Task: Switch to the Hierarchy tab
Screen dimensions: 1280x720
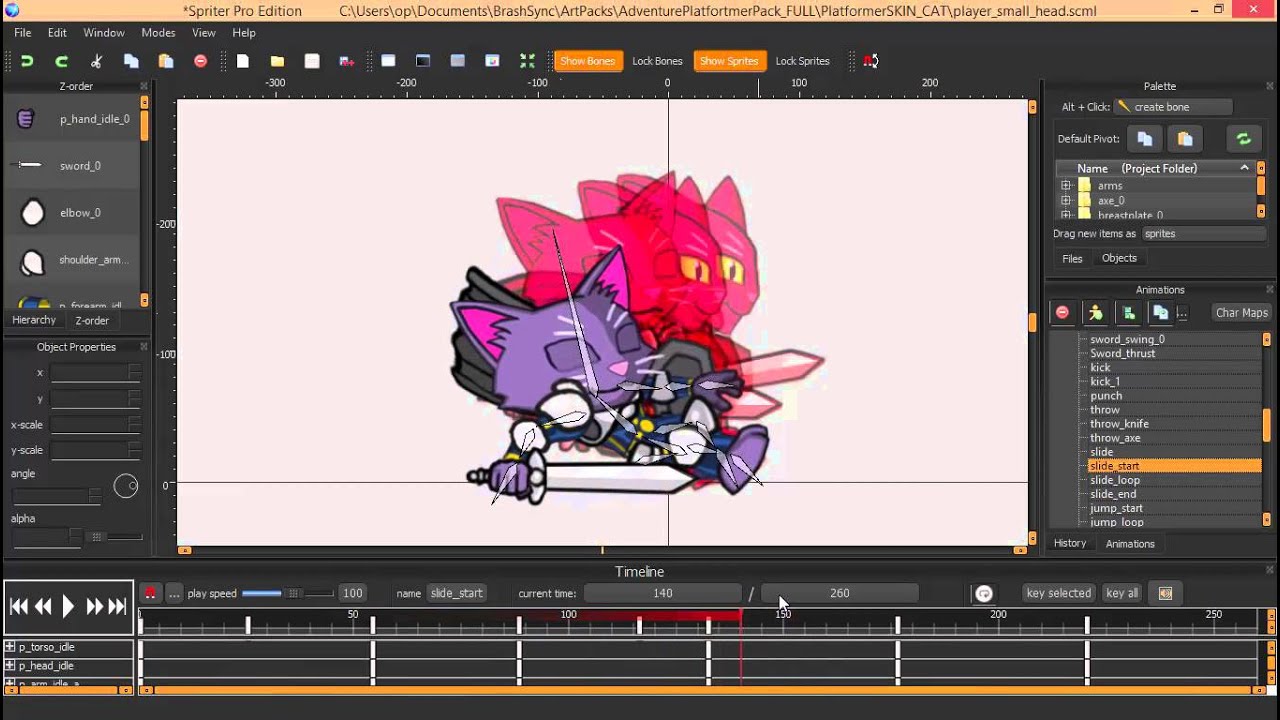Action: tap(34, 320)
